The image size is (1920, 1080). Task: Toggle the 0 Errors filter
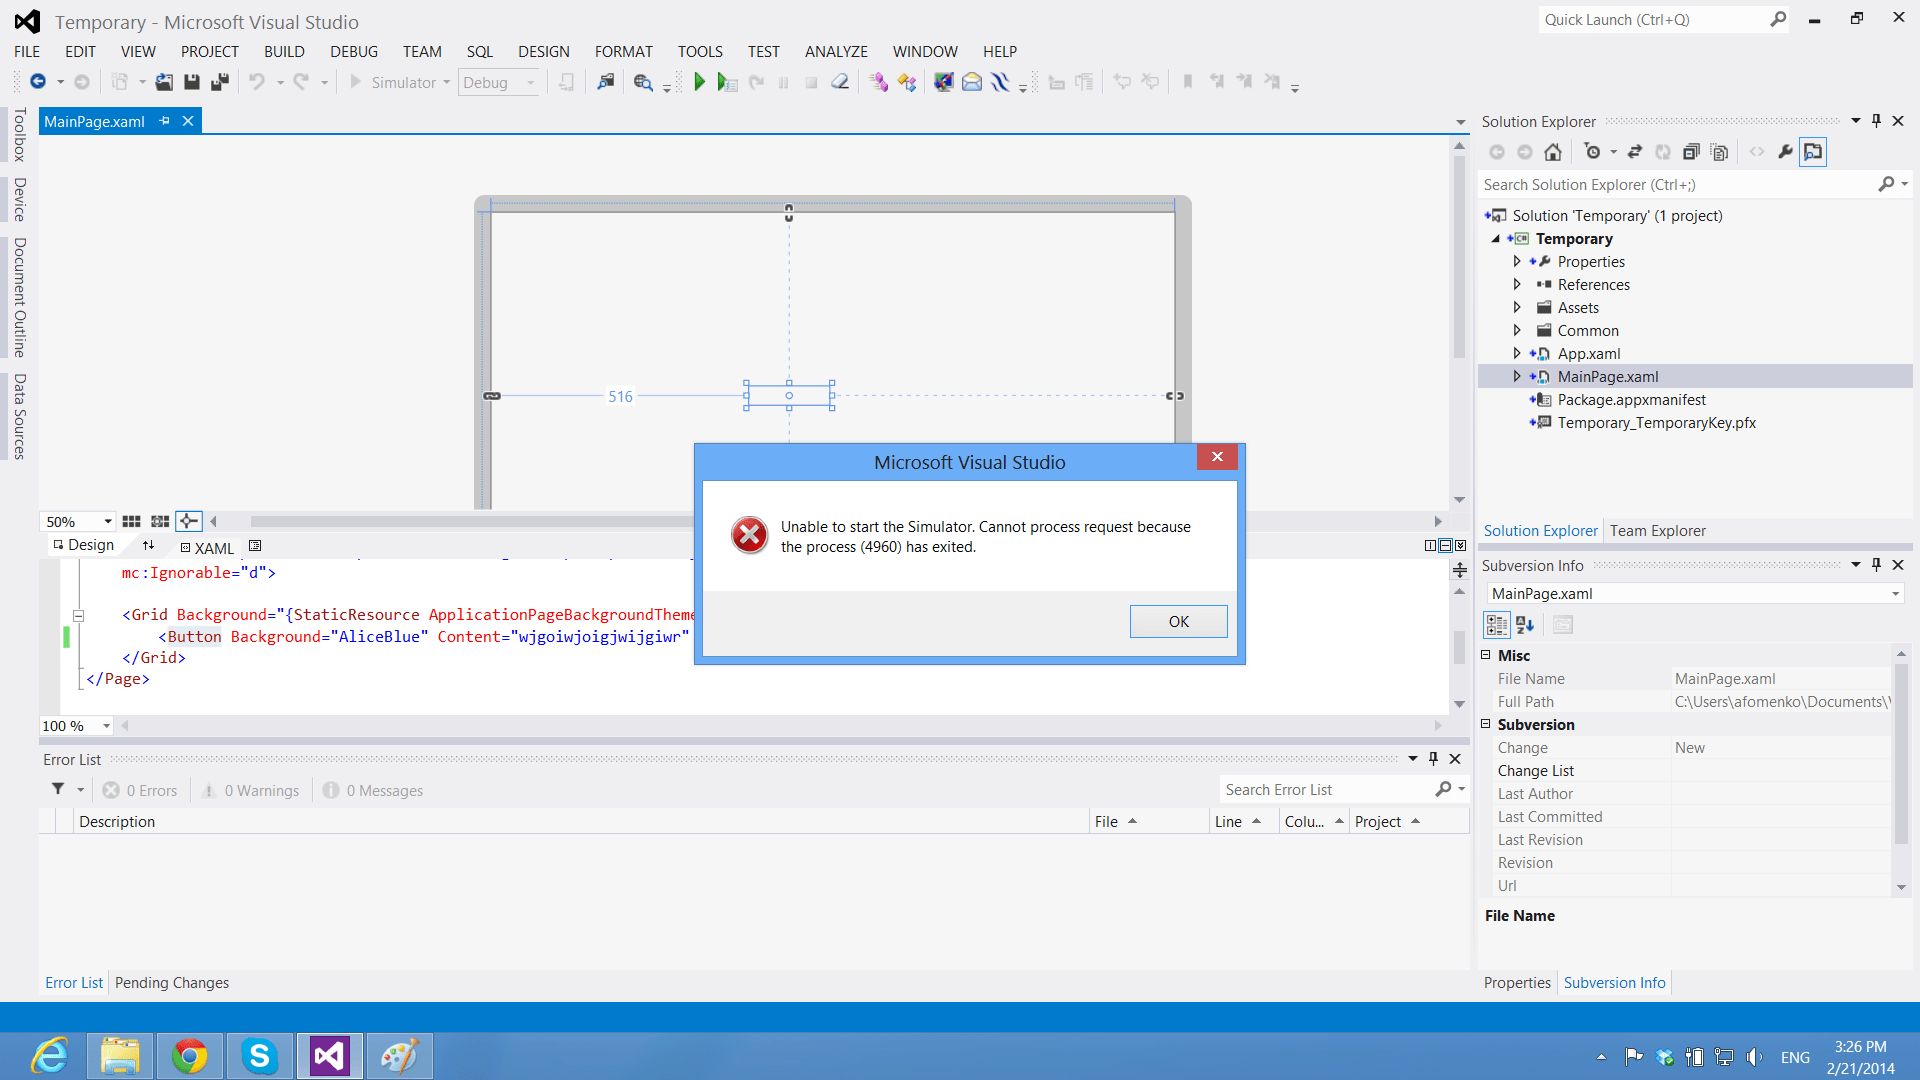[140, 790]
